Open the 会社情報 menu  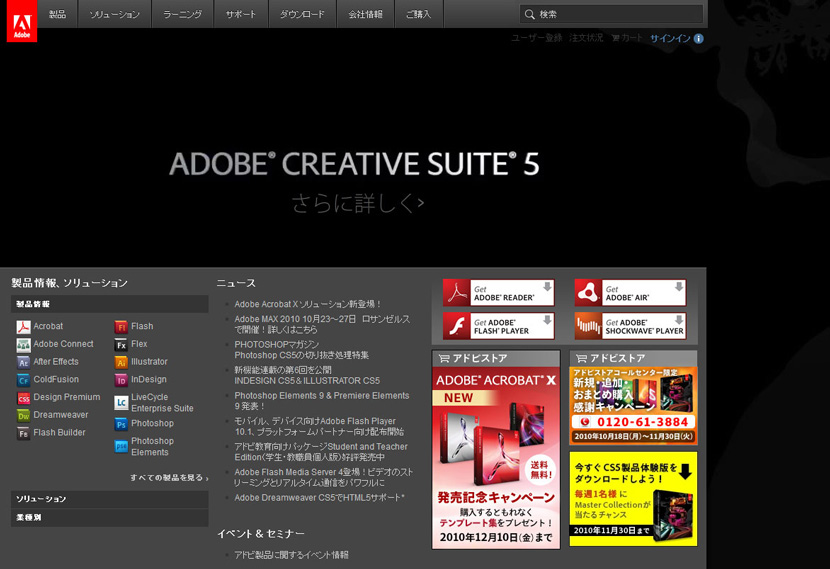click(365, 14)
